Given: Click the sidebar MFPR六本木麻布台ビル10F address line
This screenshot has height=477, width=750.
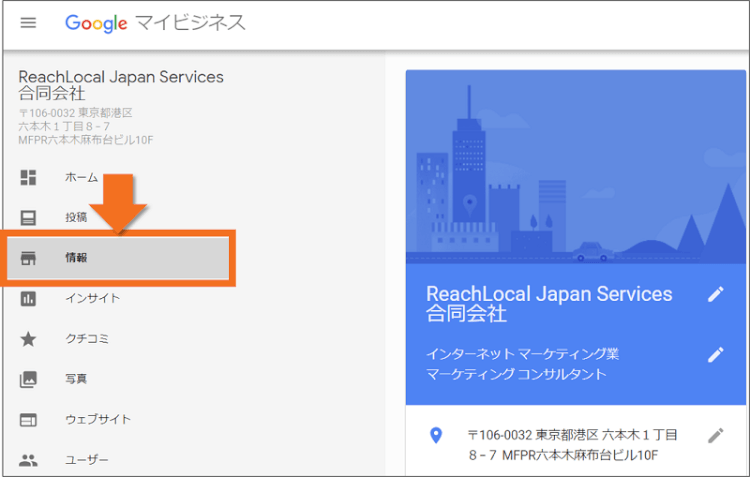Looking at the screenshot, I should (86, 140).
